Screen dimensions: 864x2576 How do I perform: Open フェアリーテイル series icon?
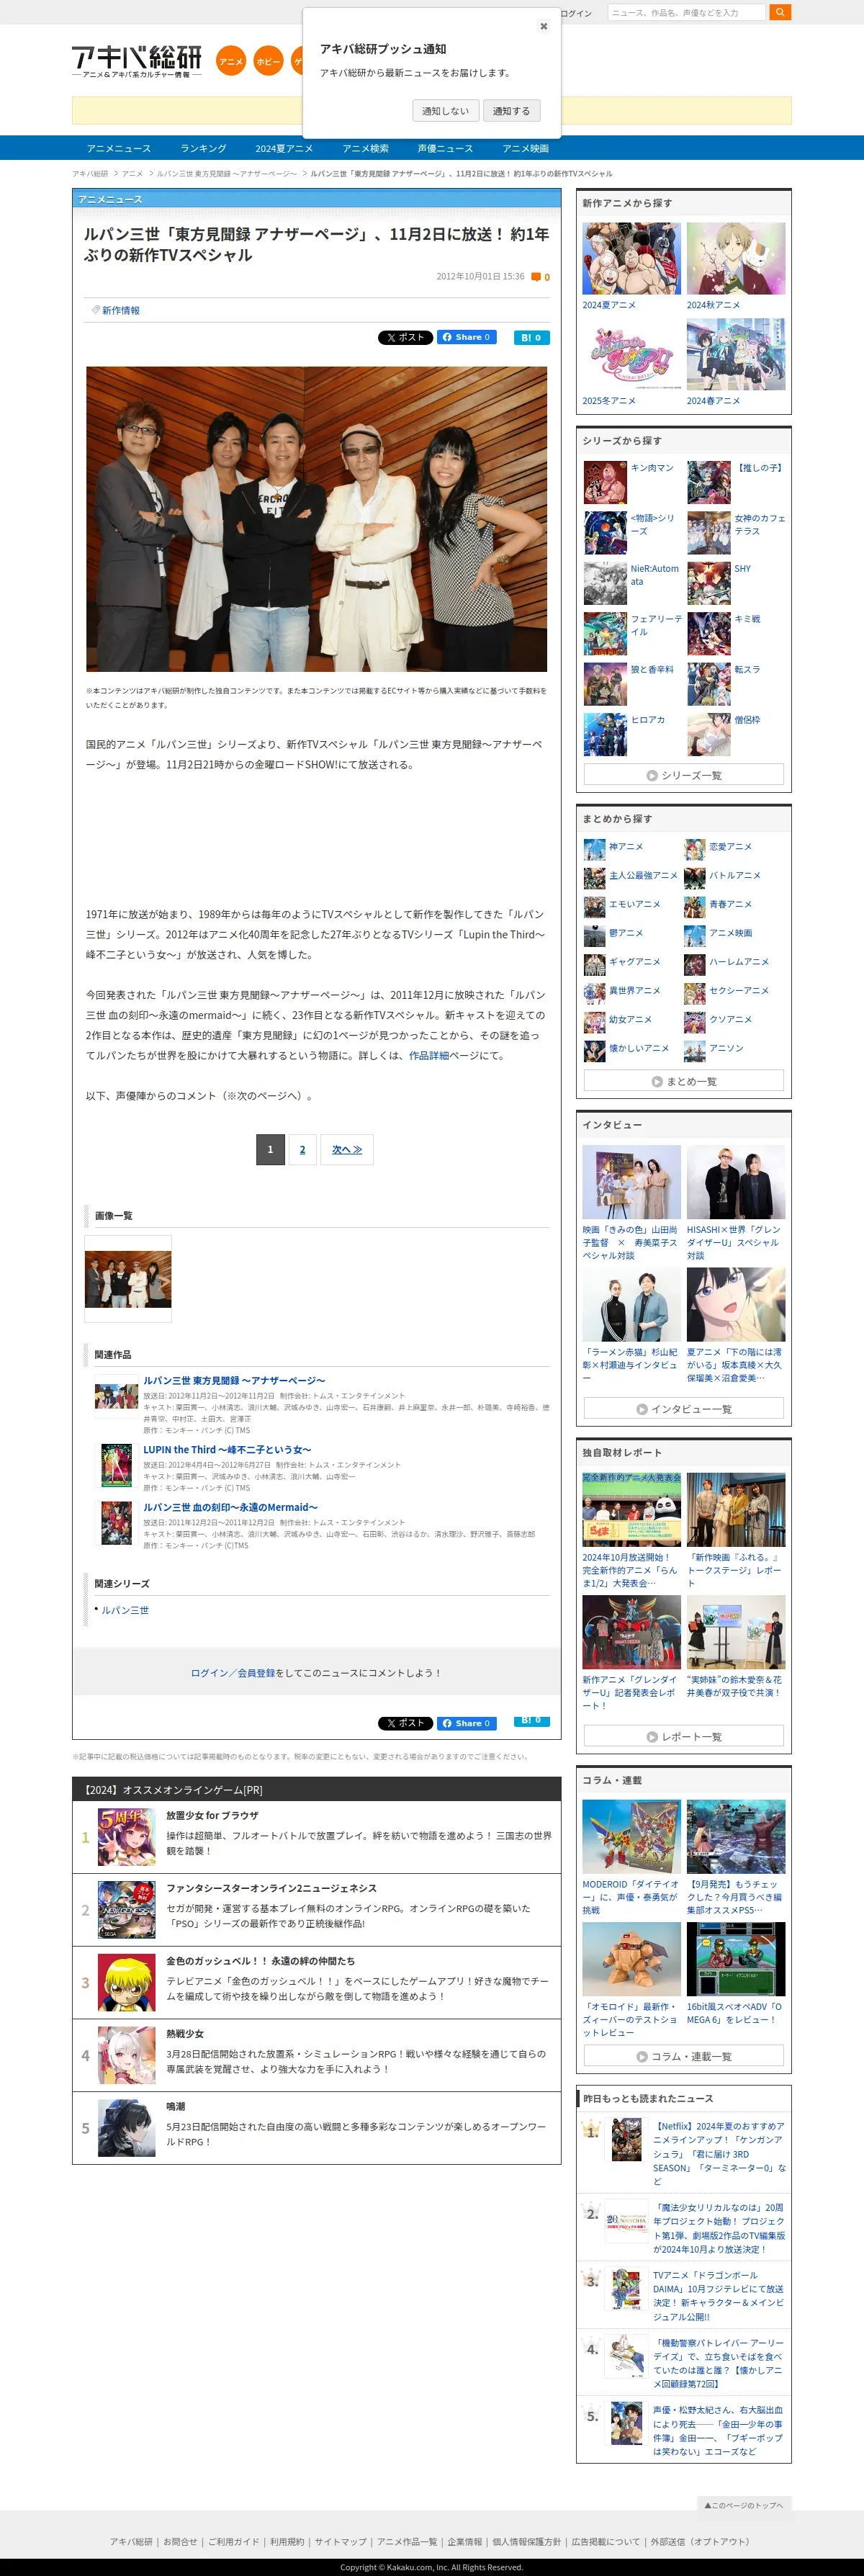605,633
